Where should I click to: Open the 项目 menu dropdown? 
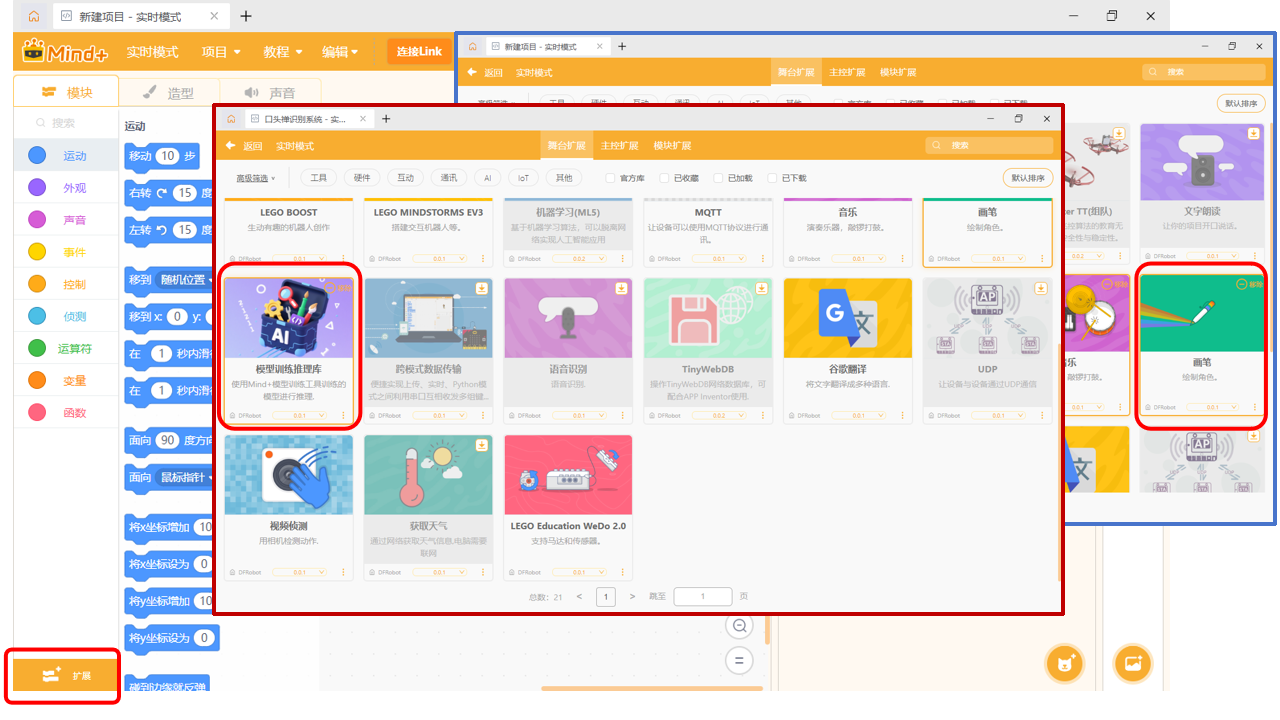point(221,52)
